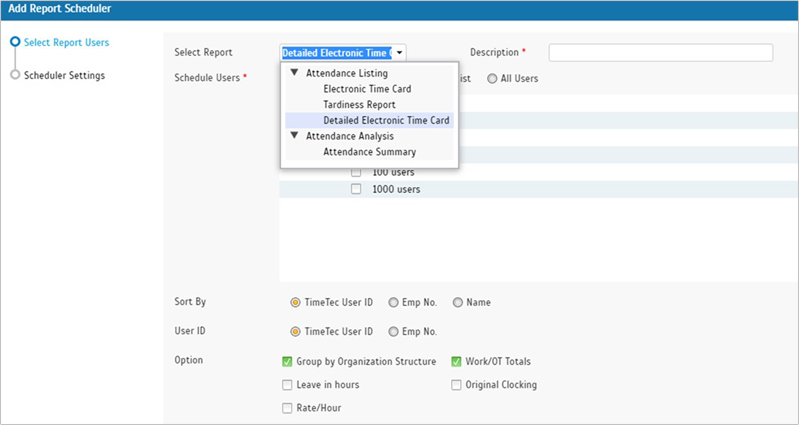Select Attendance Listing category label
Image resolution: width=800 pixels, height=425 pixels.
tap(347, 73)
